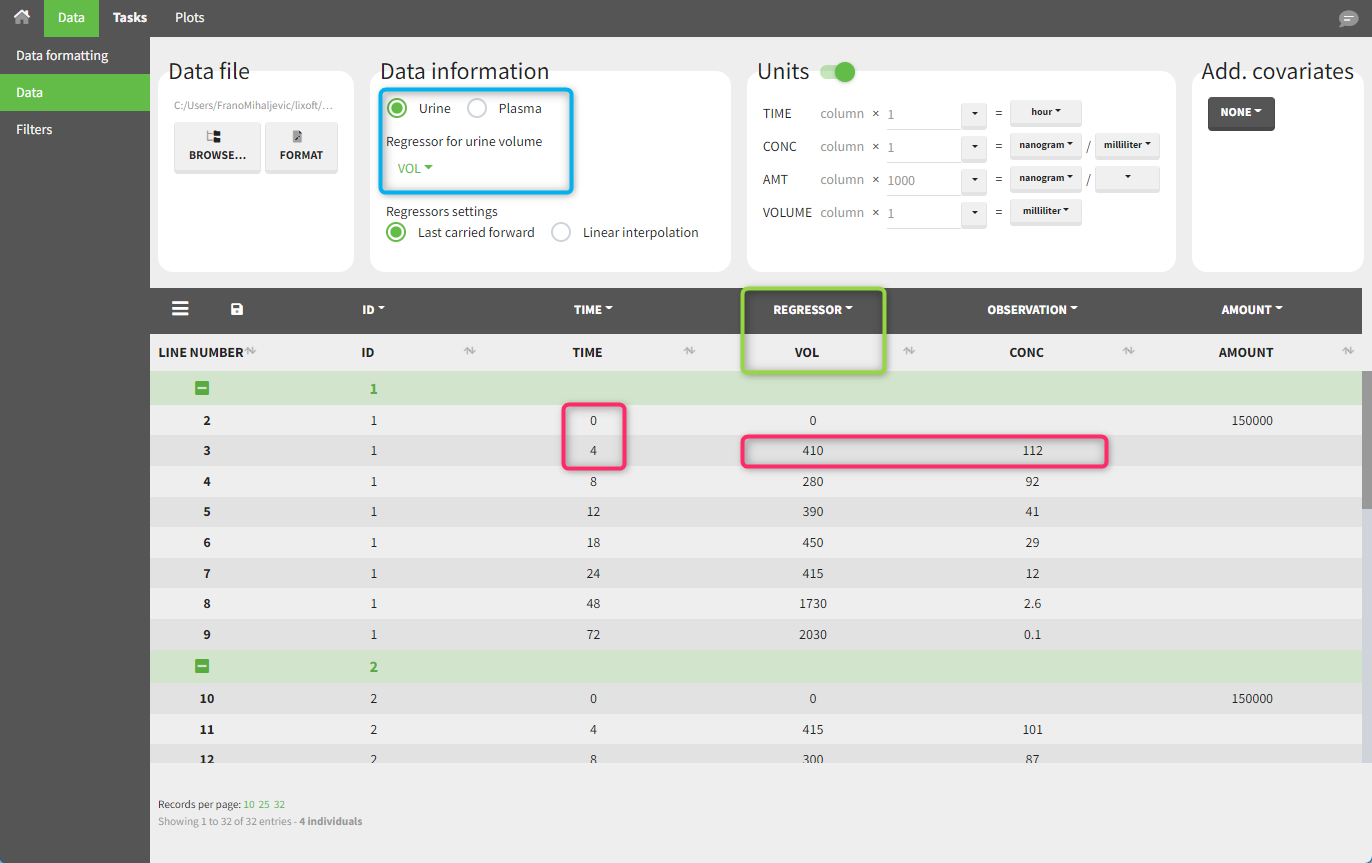1372x863 pixels.
Task: Open the VOL urine volume regressor dropdown
Action: tap(415, 168)
